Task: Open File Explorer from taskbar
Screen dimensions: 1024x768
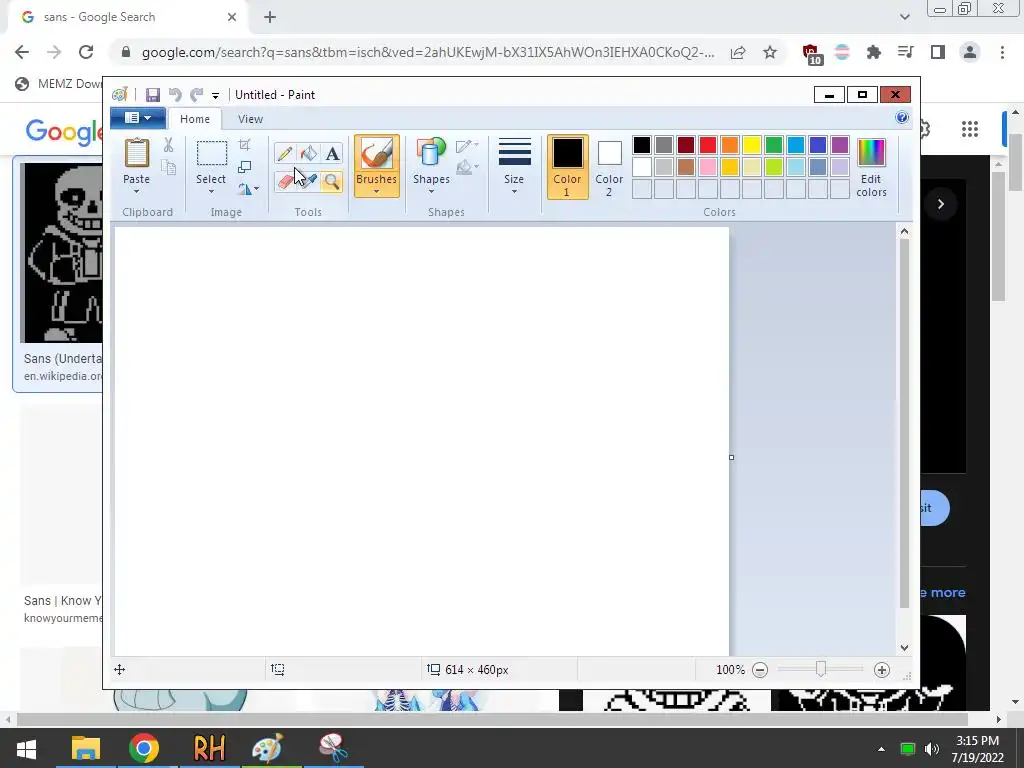Action: click(86, 748)
